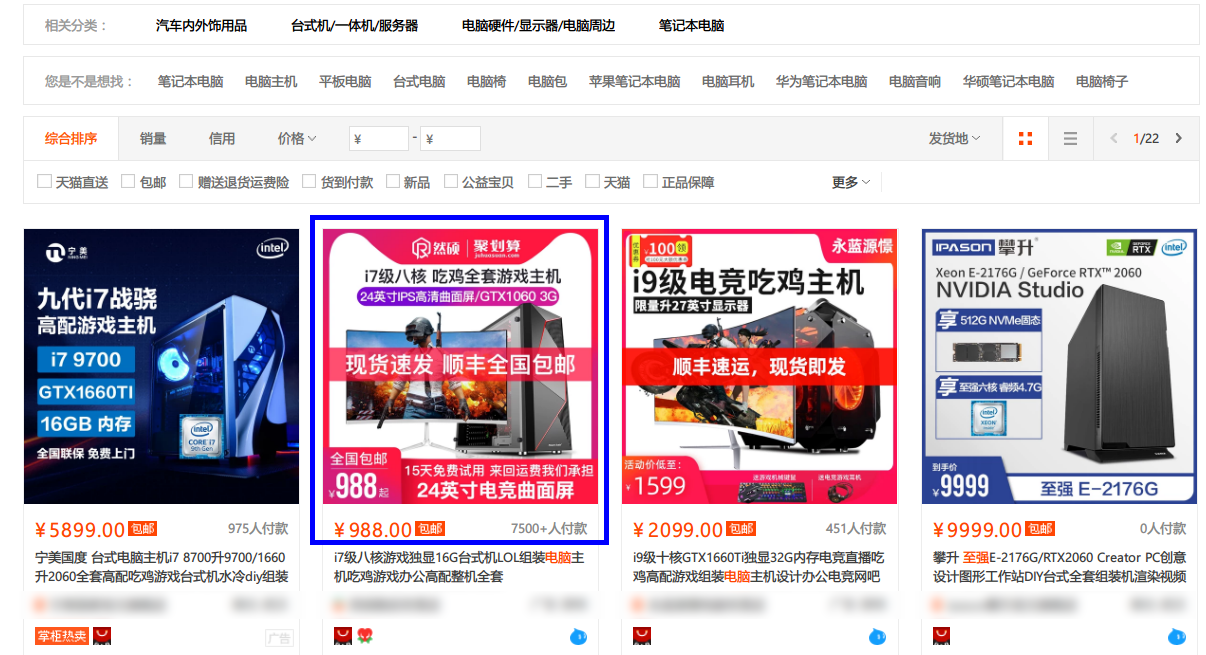Open Wangwang chat for the ¥2099 listing
Image resolution: width=1206 pixels, height=655 pixels.
pyautogui.click(x=877, y=636)
